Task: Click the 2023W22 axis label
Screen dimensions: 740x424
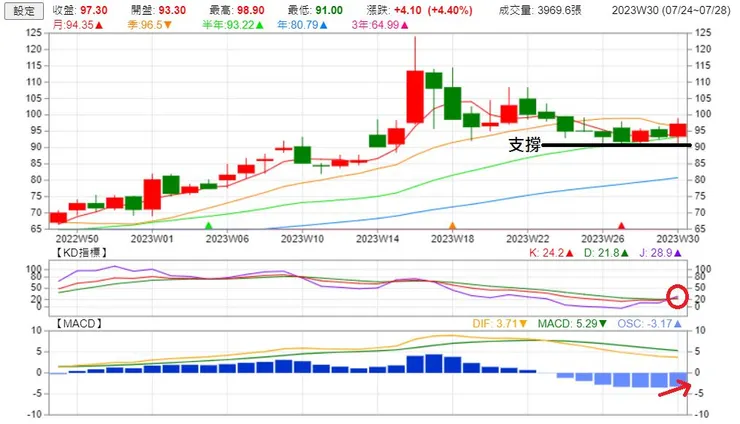Action: [528, 239]
